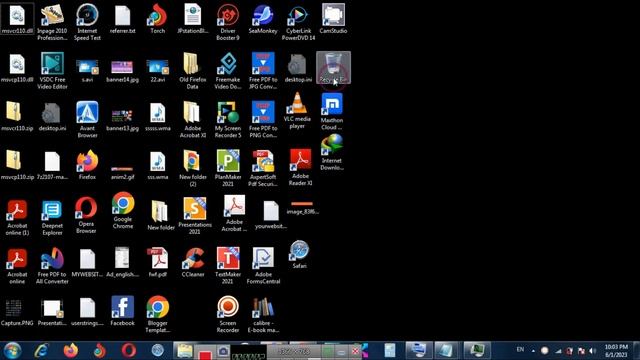Select Deepnet Explorer desktop icon
640x360 pixels.
click(x=52, y=217)
